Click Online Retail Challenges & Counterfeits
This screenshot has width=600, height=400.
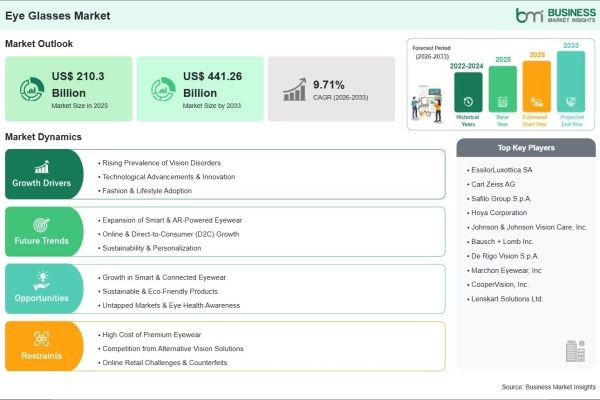click(165, 362)
